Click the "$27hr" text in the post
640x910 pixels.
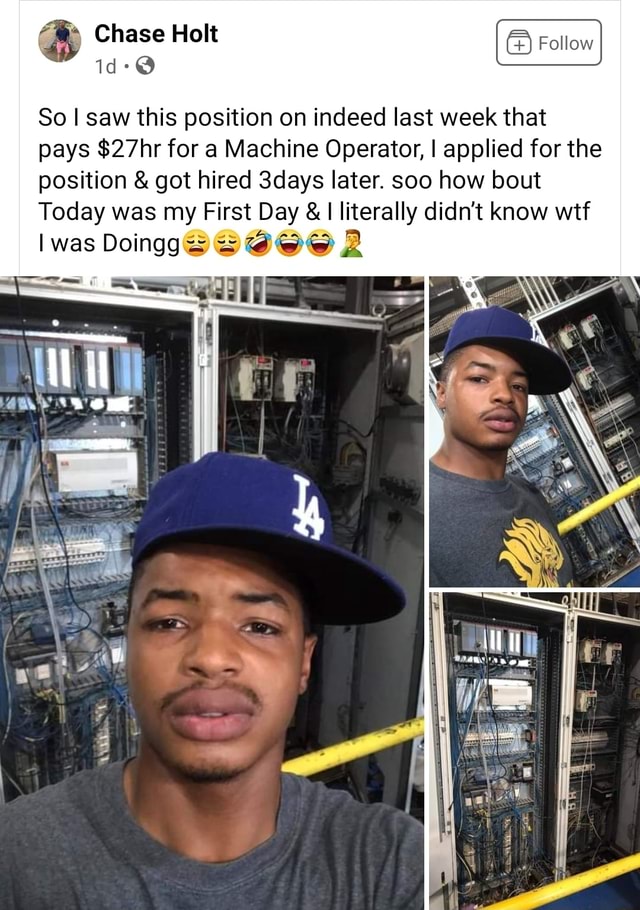click(x=128, y=149)
